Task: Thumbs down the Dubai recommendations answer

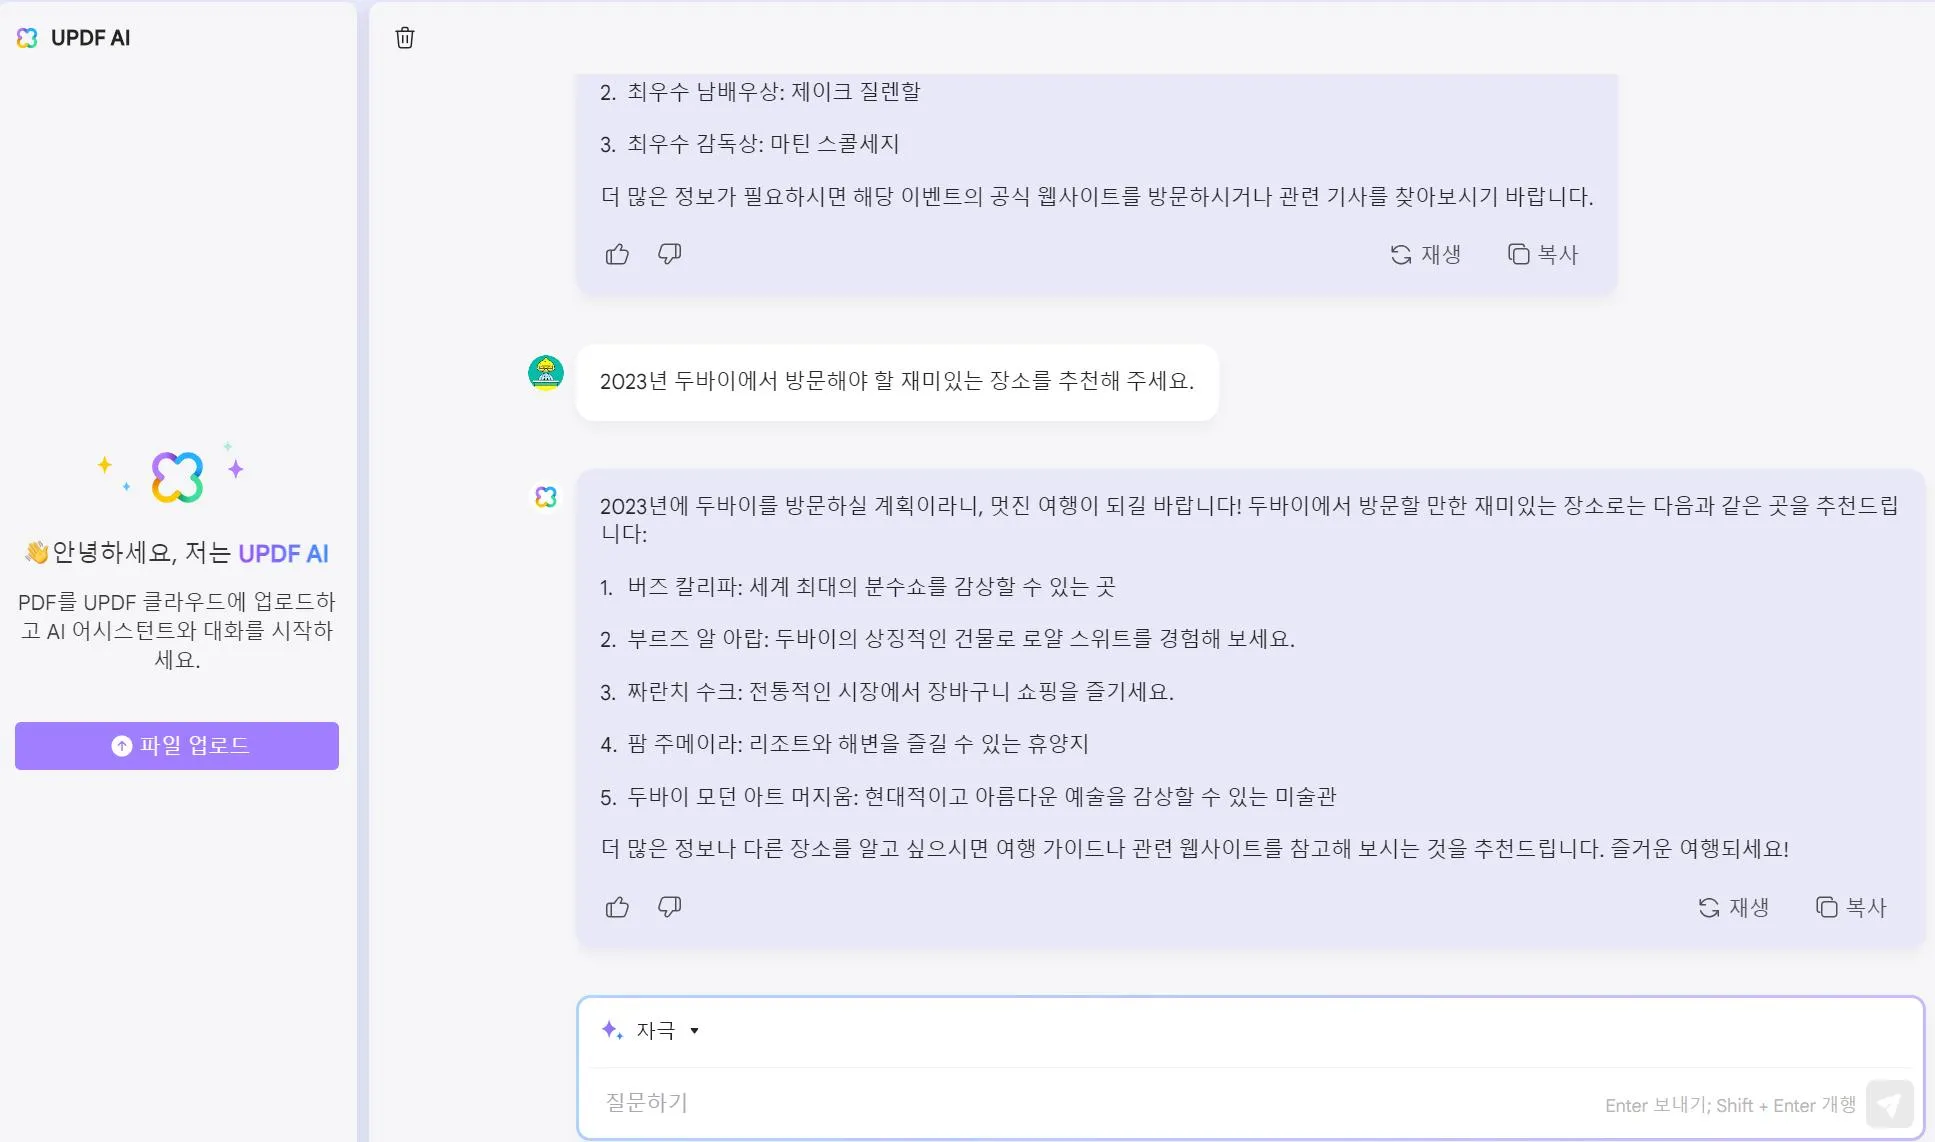Action: tap(669, 907)
